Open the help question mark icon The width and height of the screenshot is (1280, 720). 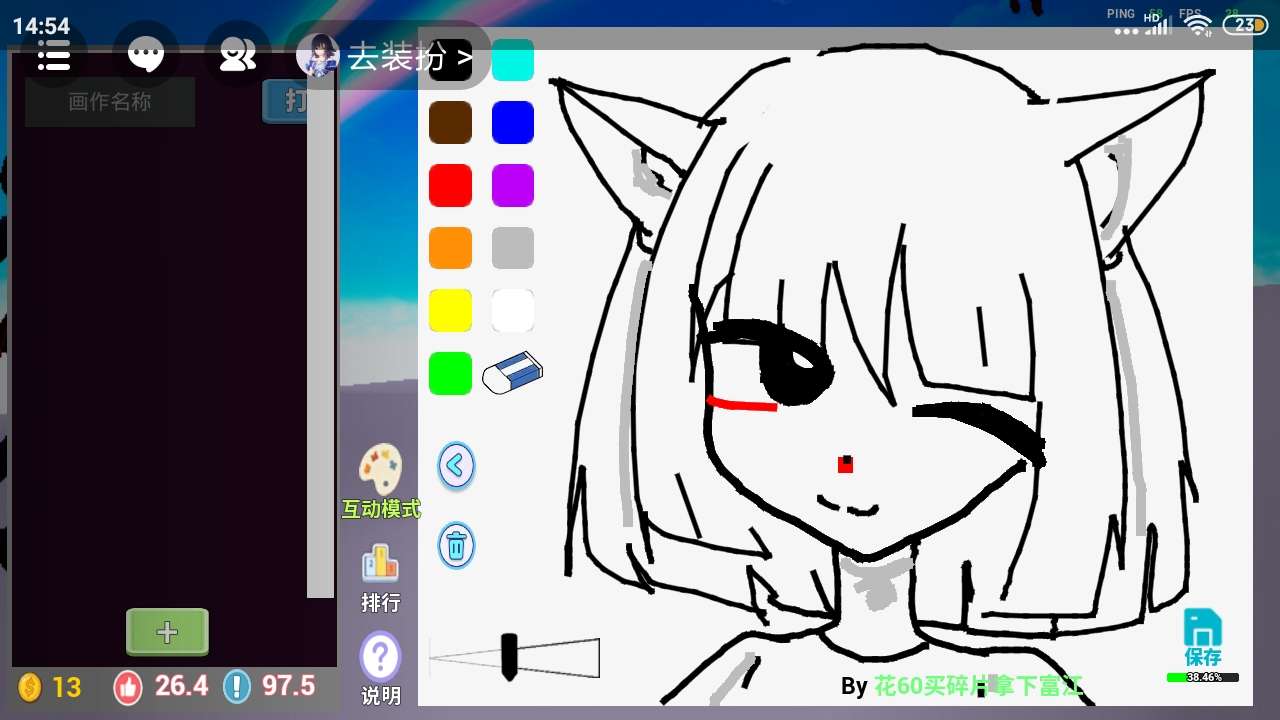coord(380,657)
